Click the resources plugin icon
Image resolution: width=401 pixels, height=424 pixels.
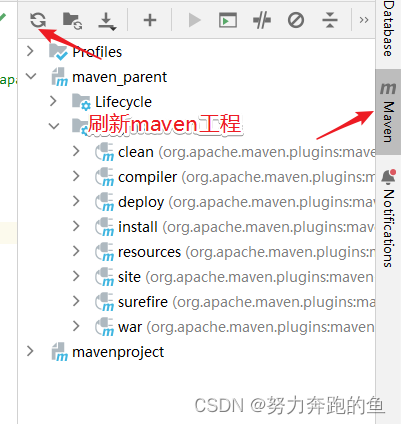[x=104, y=252]
